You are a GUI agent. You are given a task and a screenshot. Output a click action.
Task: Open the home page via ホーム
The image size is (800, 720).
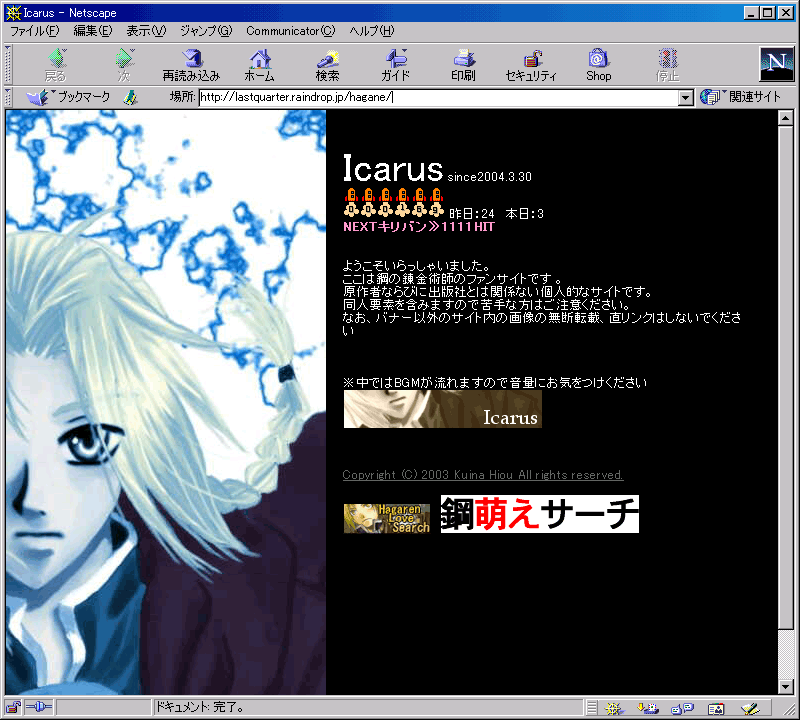click(260, 65)
